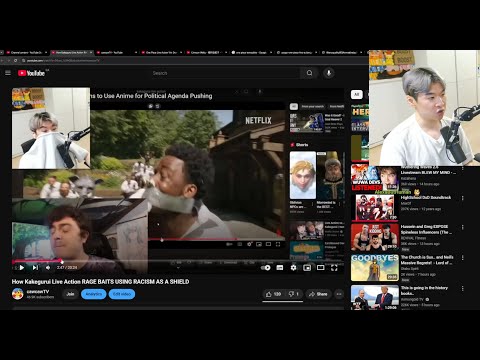Open the GOODBYES thumbnail video
The height and width of the screenshot is (360, 480).
pyautogui.click(x=375, y=268)
